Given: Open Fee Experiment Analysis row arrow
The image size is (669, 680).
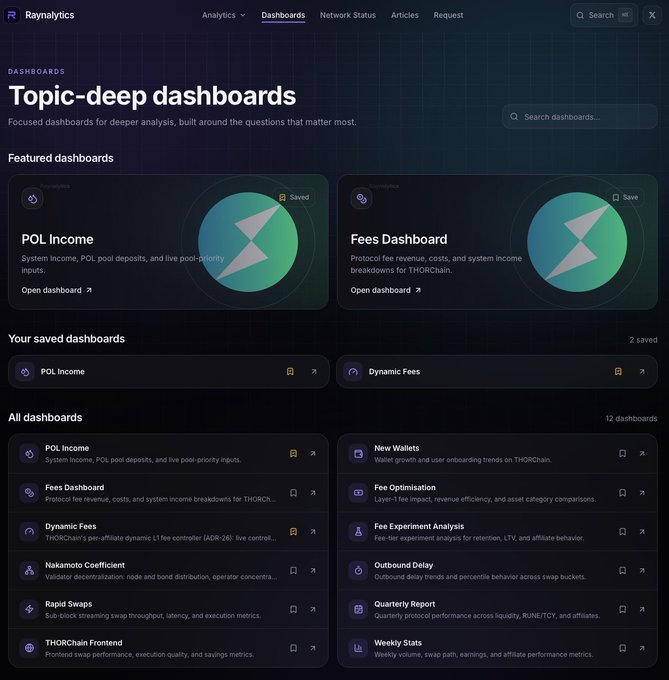Looking at the screenshot, I should [642, 532].
